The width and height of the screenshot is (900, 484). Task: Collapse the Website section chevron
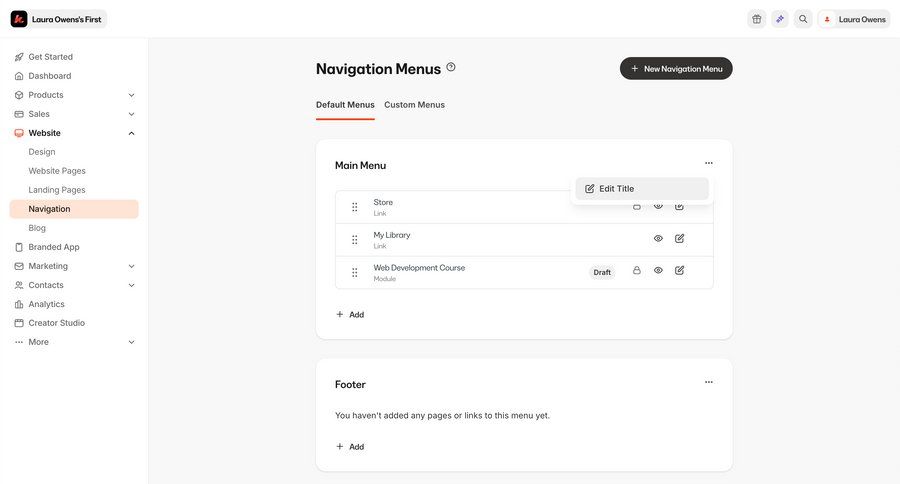click(x=131, y=133)
